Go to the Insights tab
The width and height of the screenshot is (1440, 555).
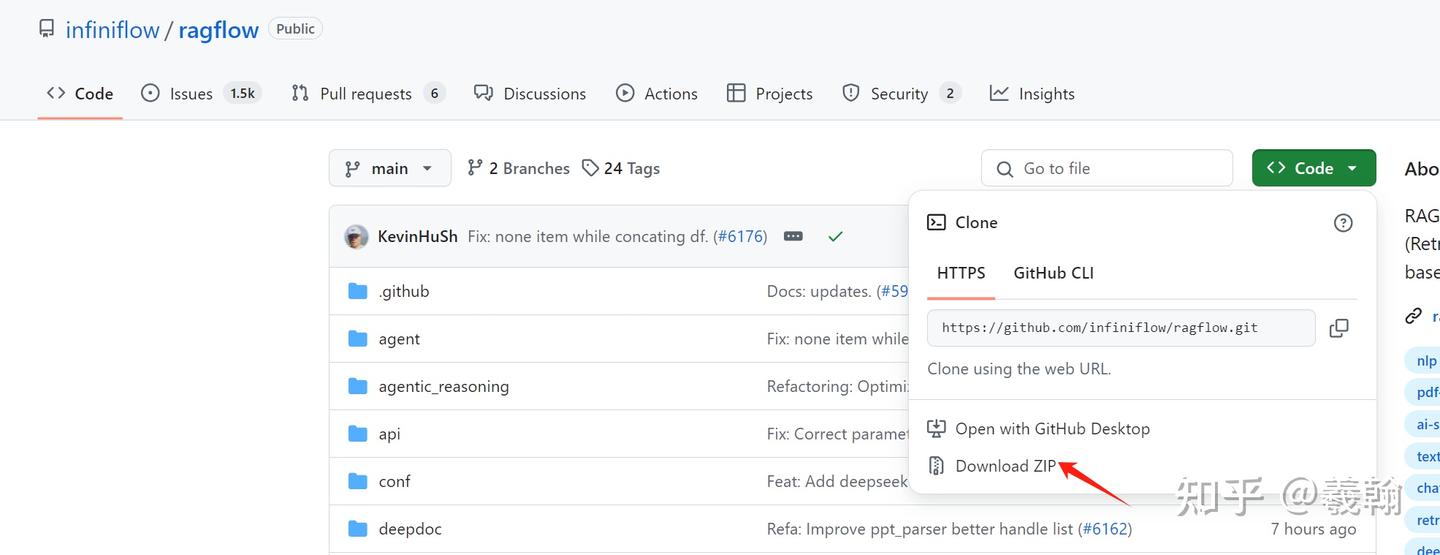[x=1045, y=94]
